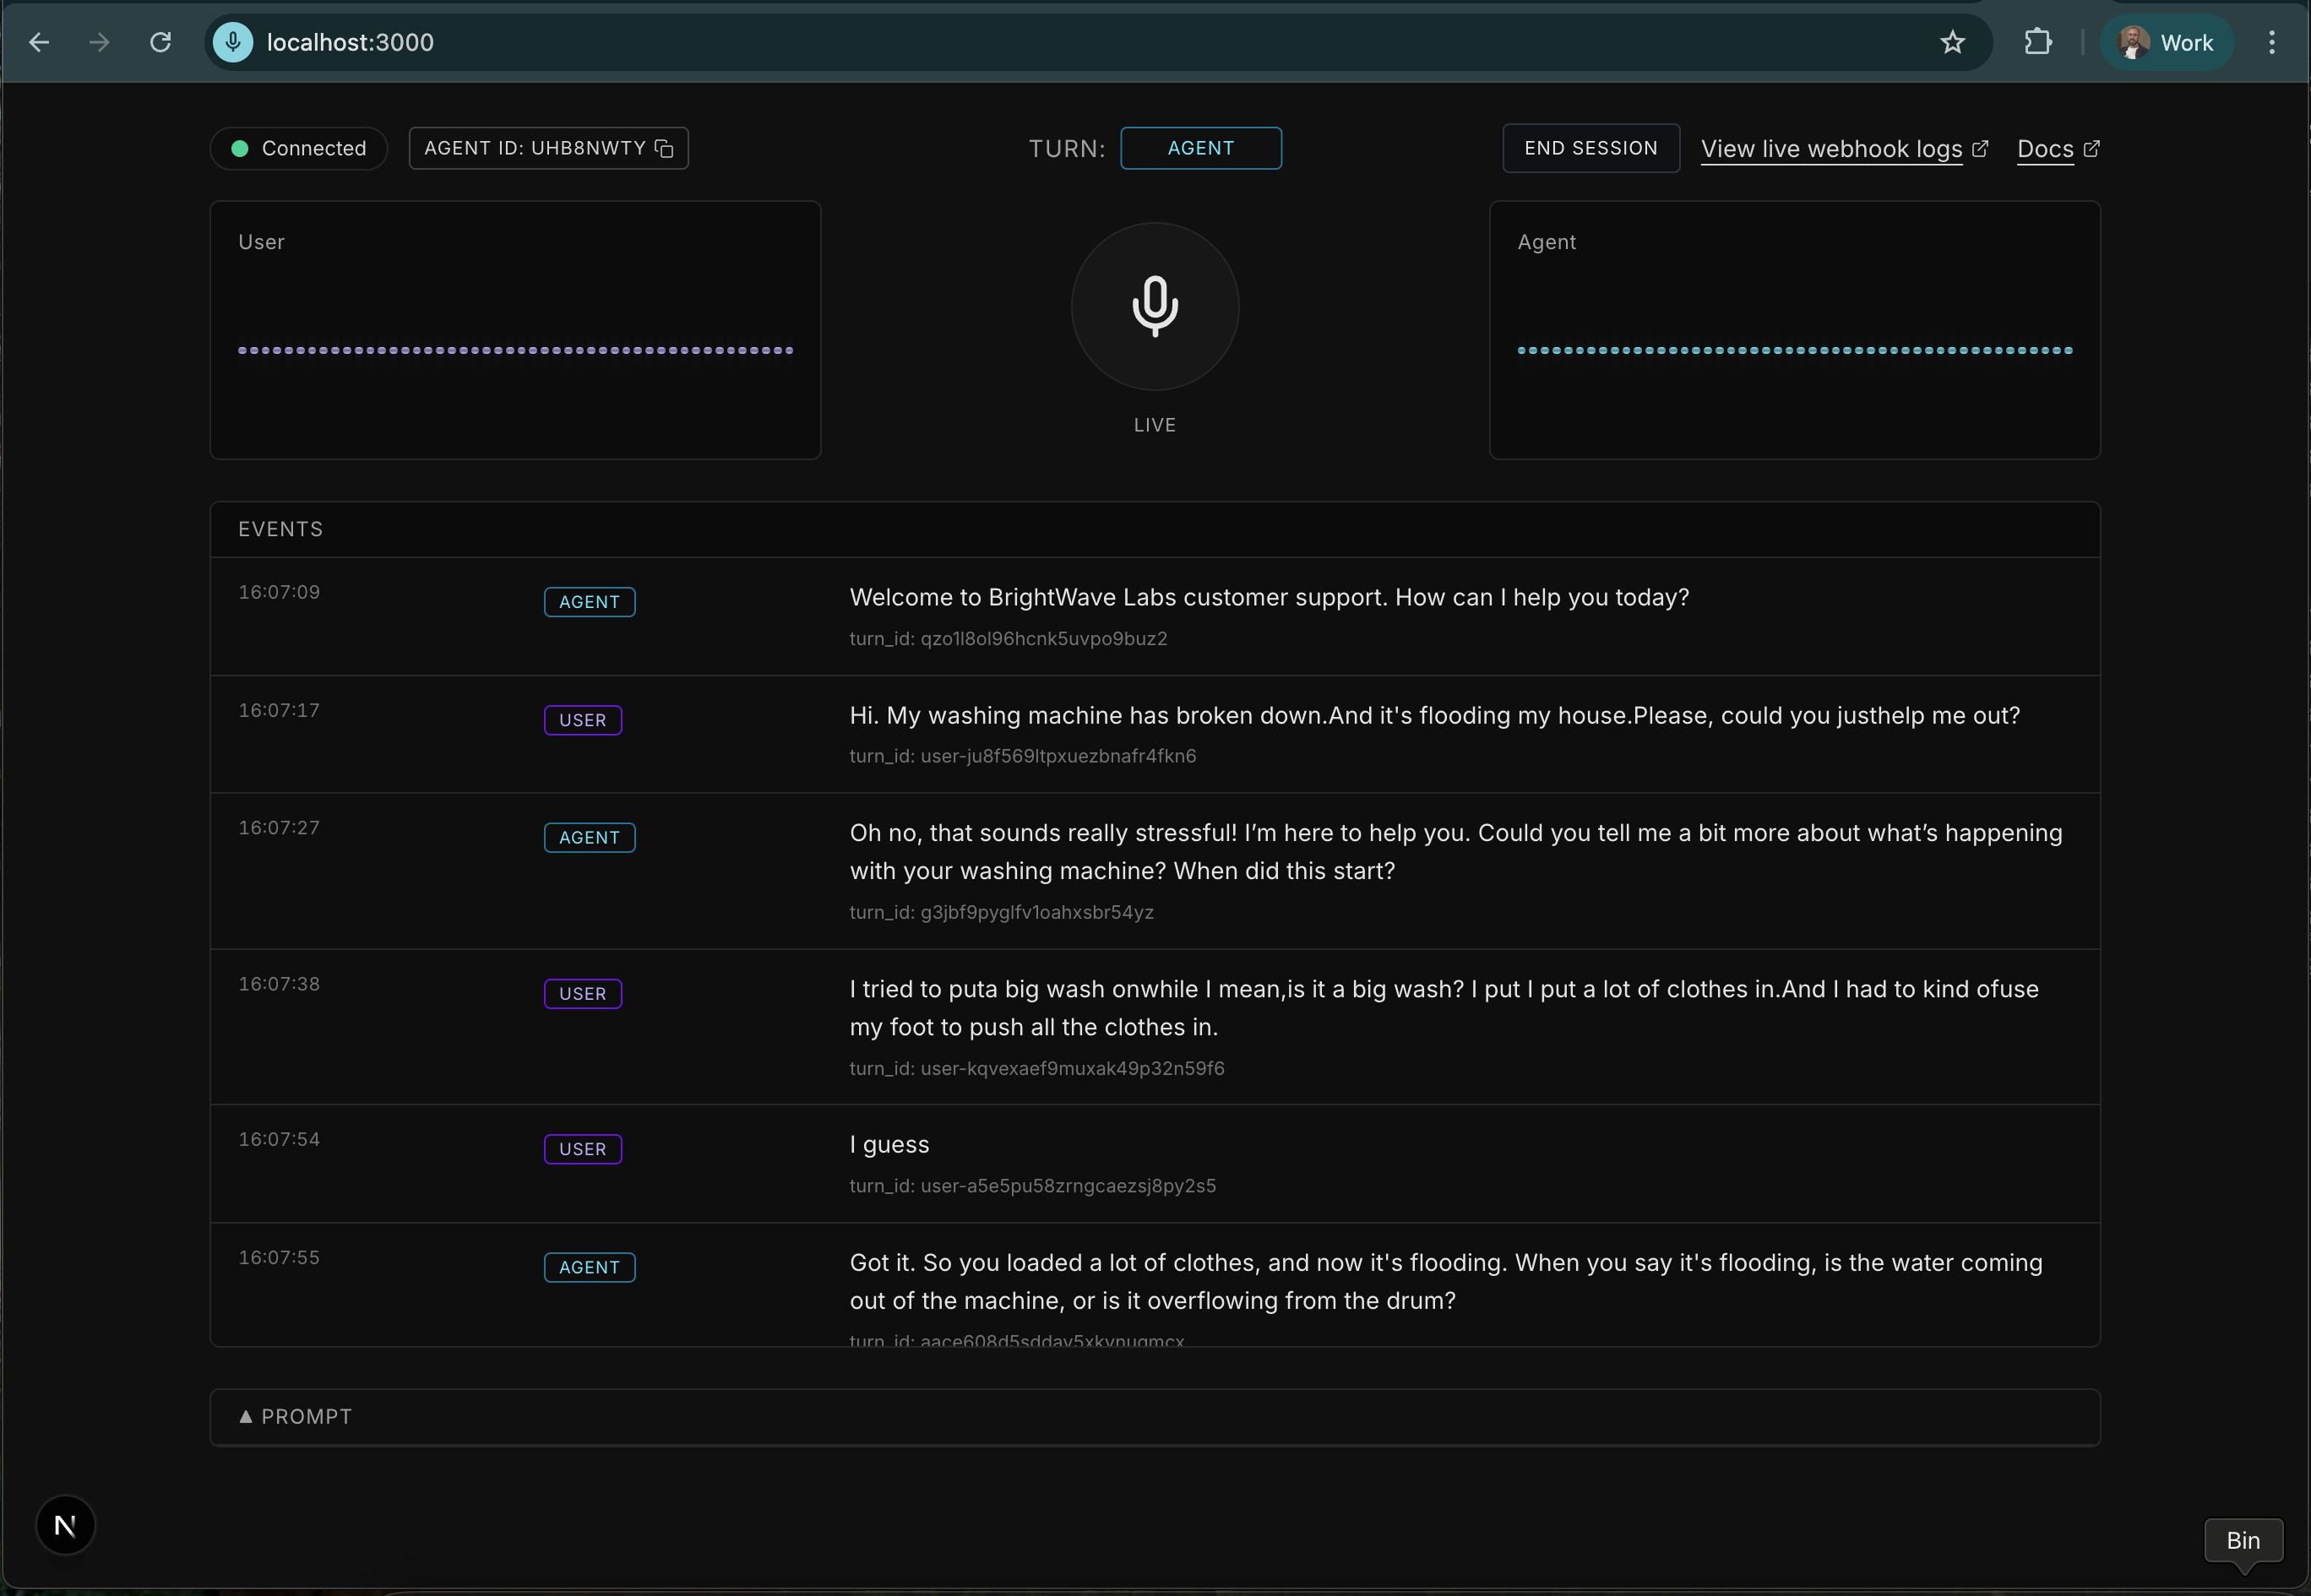Click the Connected status pill
Image resolution: width=2311 pixels, height=1596 pixels.
[298, 148]
